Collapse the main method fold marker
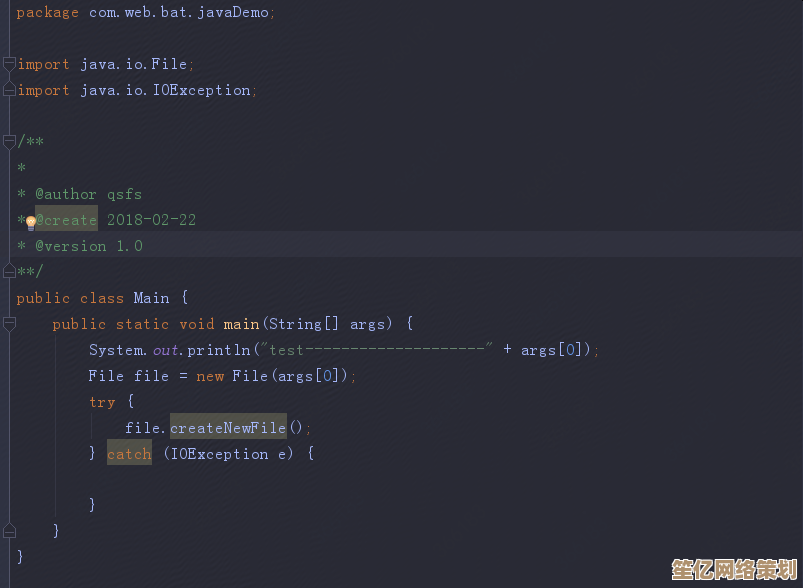Screen dimensions: 803x588 (x=9, y=324)
